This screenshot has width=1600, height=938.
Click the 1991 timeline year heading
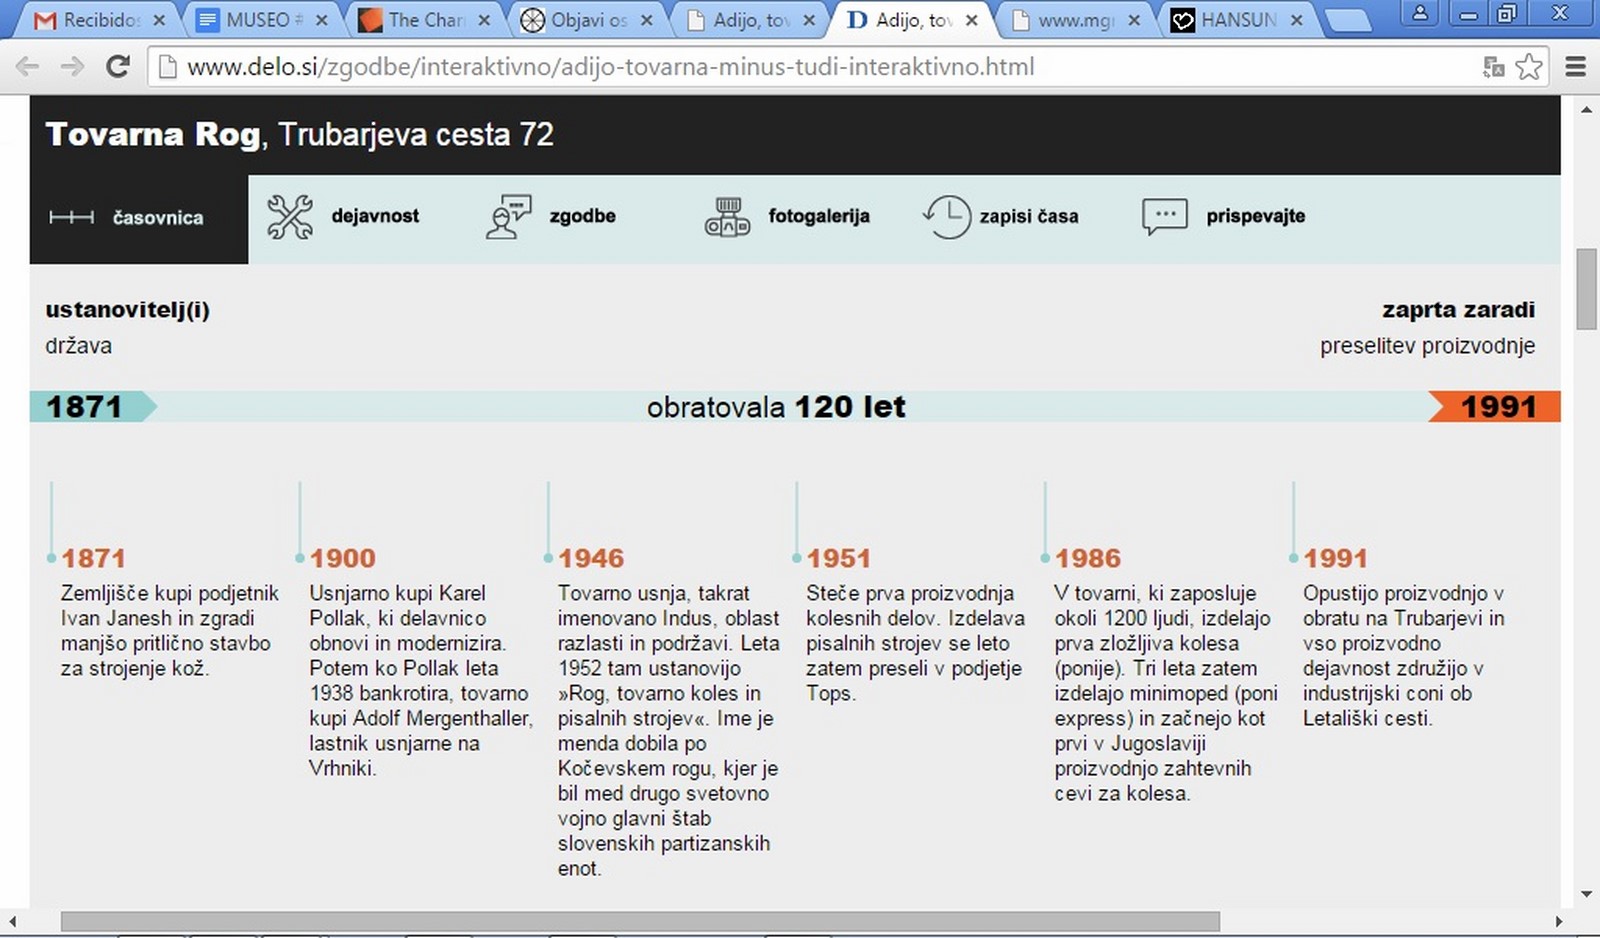coord(1335,558)
